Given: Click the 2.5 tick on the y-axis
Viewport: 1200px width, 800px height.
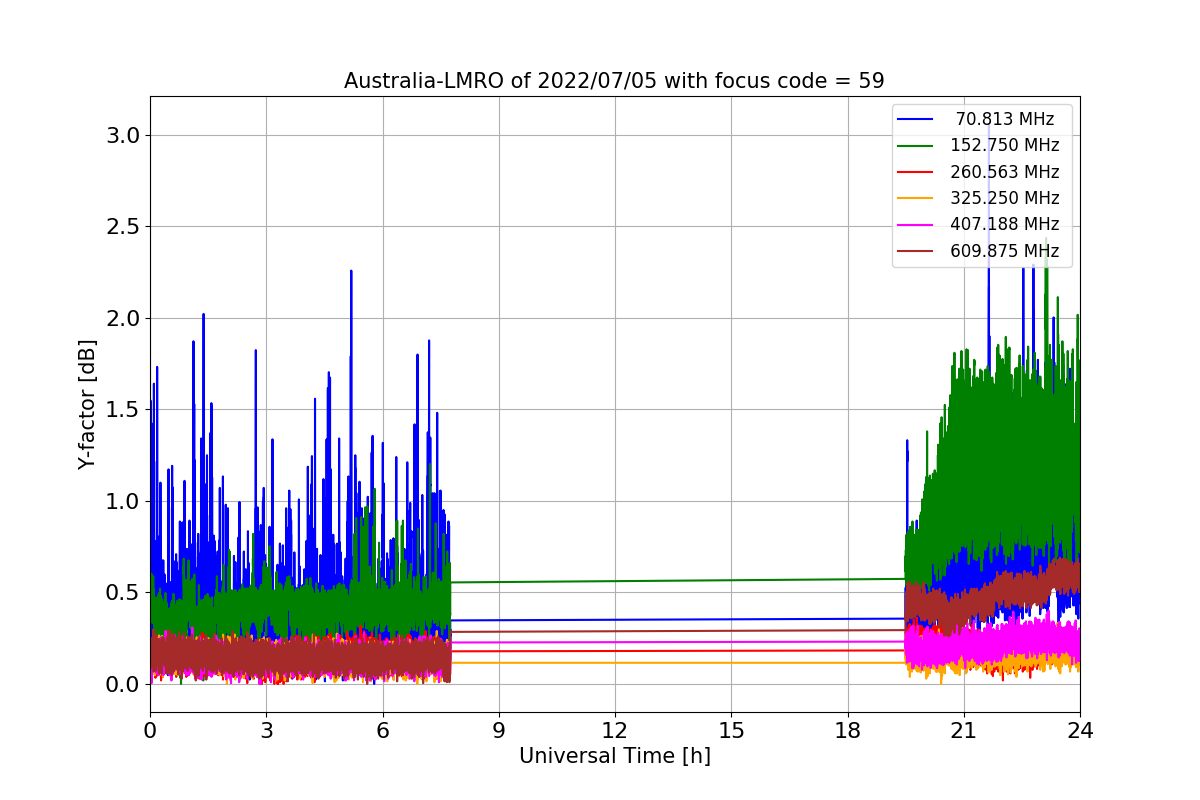Looking at the screenshot, I should 123,226.
